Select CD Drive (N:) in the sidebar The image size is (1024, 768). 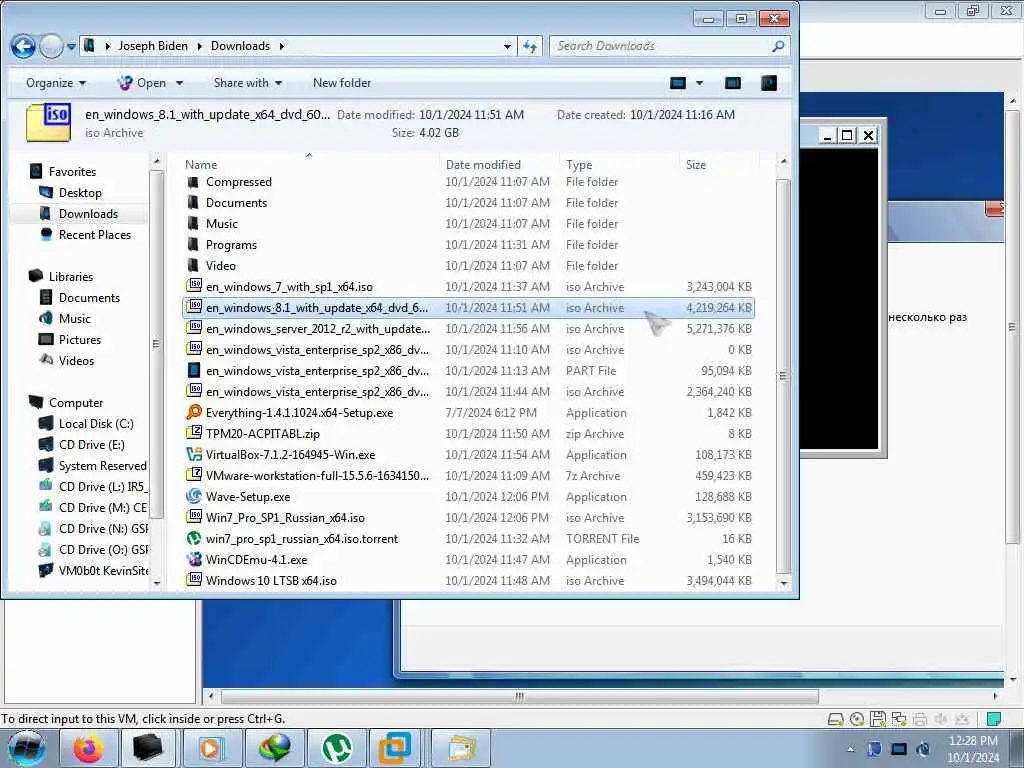pyautogui.click(x=103, y=529)
